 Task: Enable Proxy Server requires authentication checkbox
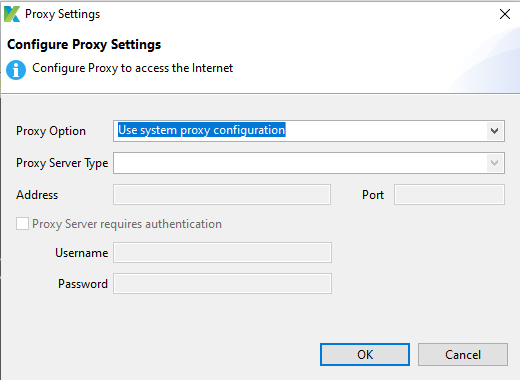(x=22, y=224)
